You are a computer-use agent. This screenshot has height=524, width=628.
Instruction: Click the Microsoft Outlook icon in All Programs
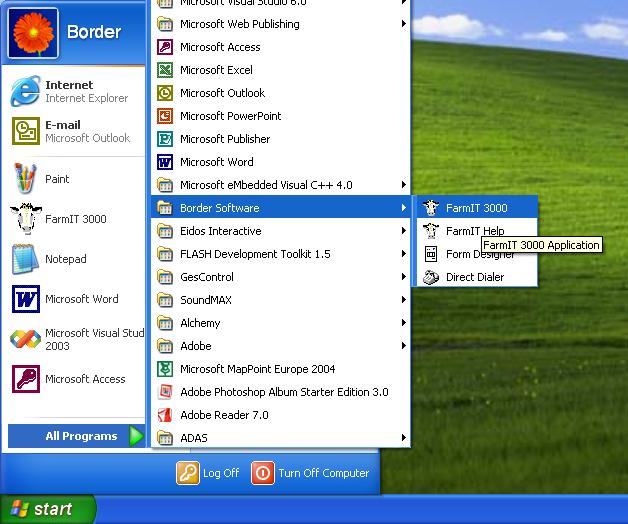(165, 93)
